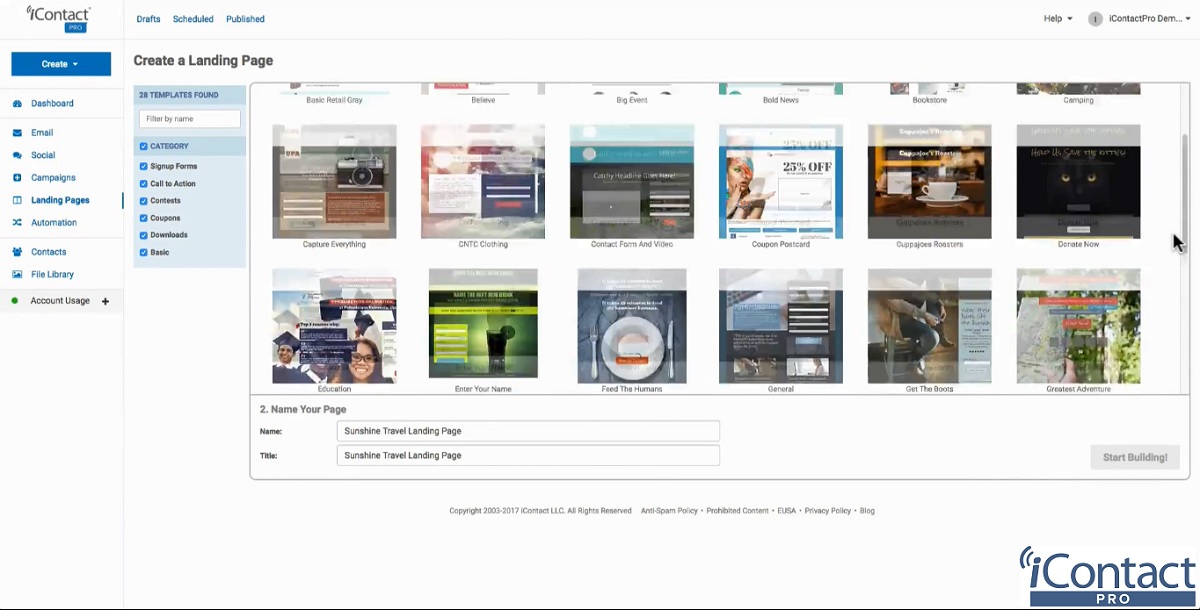The height and width of the screenshot is (610, 1200).
Task: Switch to the Scheduled tab
Action: pos(193,19)
